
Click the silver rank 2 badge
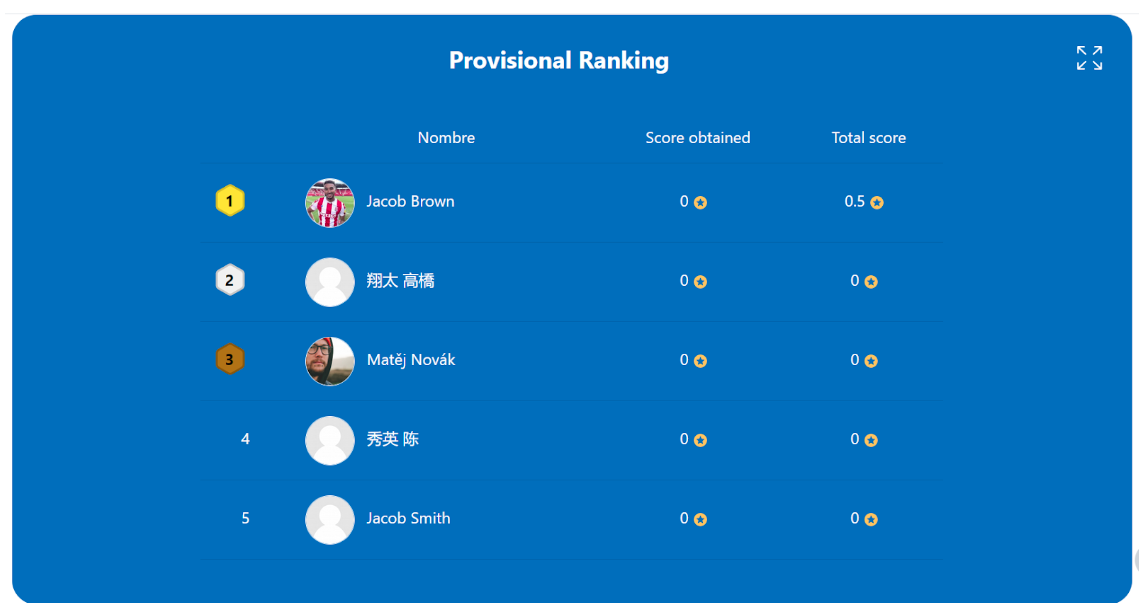(230, 280)
